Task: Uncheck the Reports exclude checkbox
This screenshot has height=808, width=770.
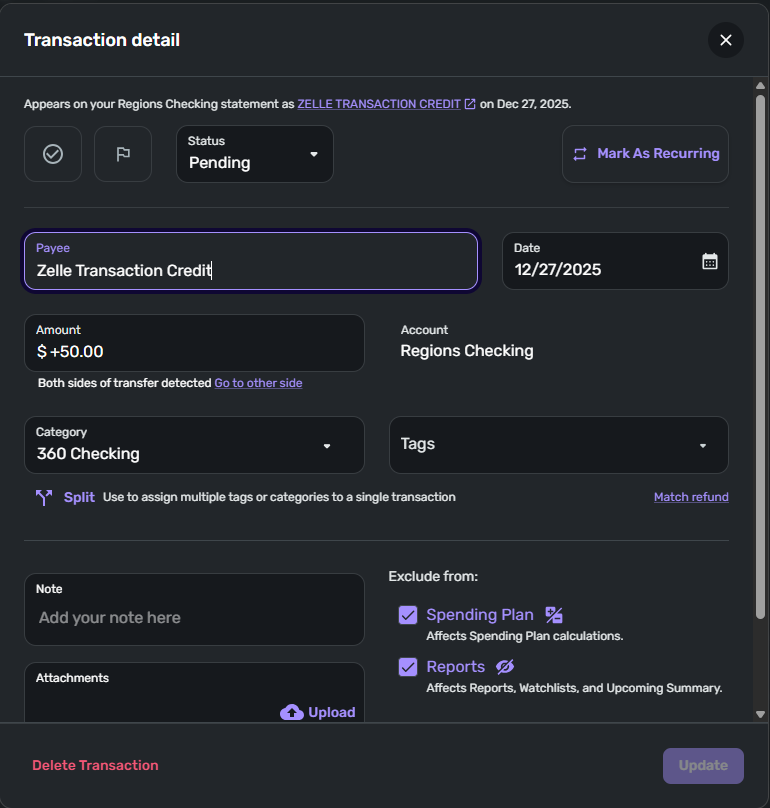Action: coord(408,667)
